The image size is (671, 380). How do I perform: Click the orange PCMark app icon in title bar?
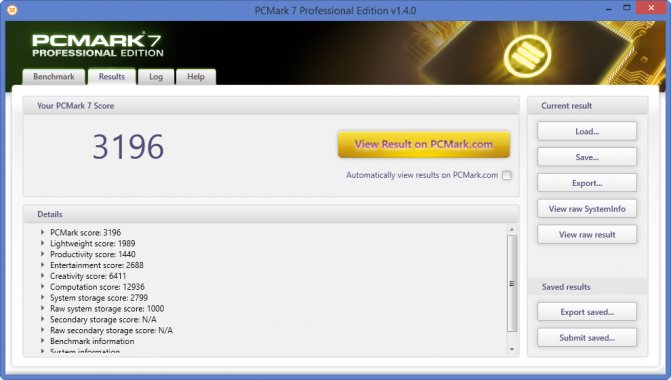coord(12,10)
